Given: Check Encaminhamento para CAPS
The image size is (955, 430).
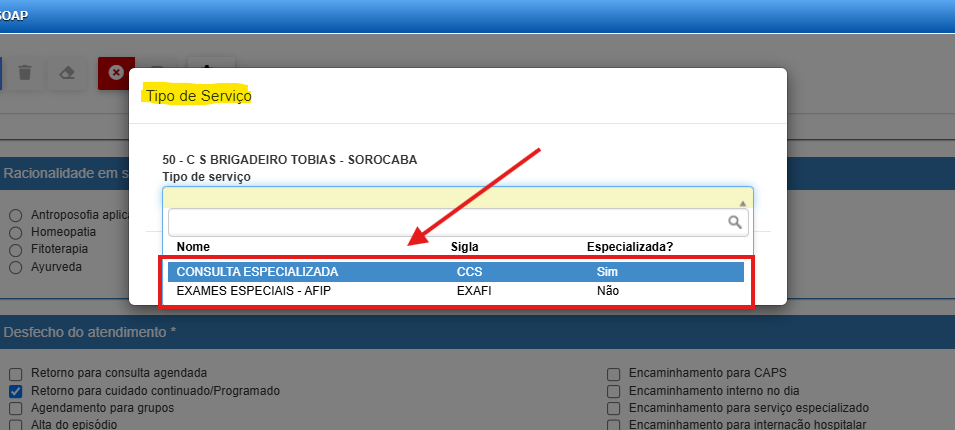Looking at the screenshot, I should (614, 373).
